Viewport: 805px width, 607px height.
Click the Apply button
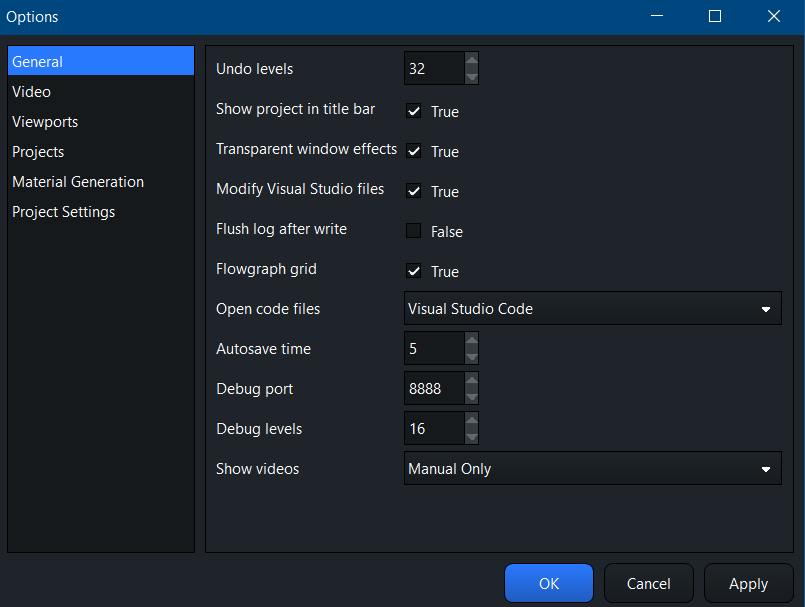[x=748, y=584]
